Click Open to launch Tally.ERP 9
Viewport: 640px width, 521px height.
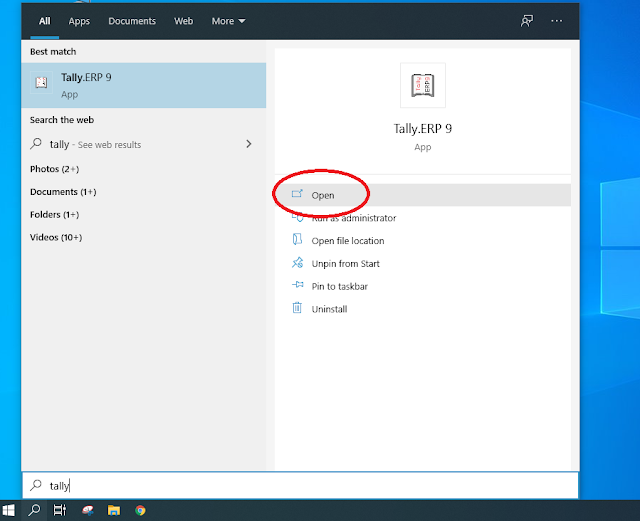click(422, 195)
